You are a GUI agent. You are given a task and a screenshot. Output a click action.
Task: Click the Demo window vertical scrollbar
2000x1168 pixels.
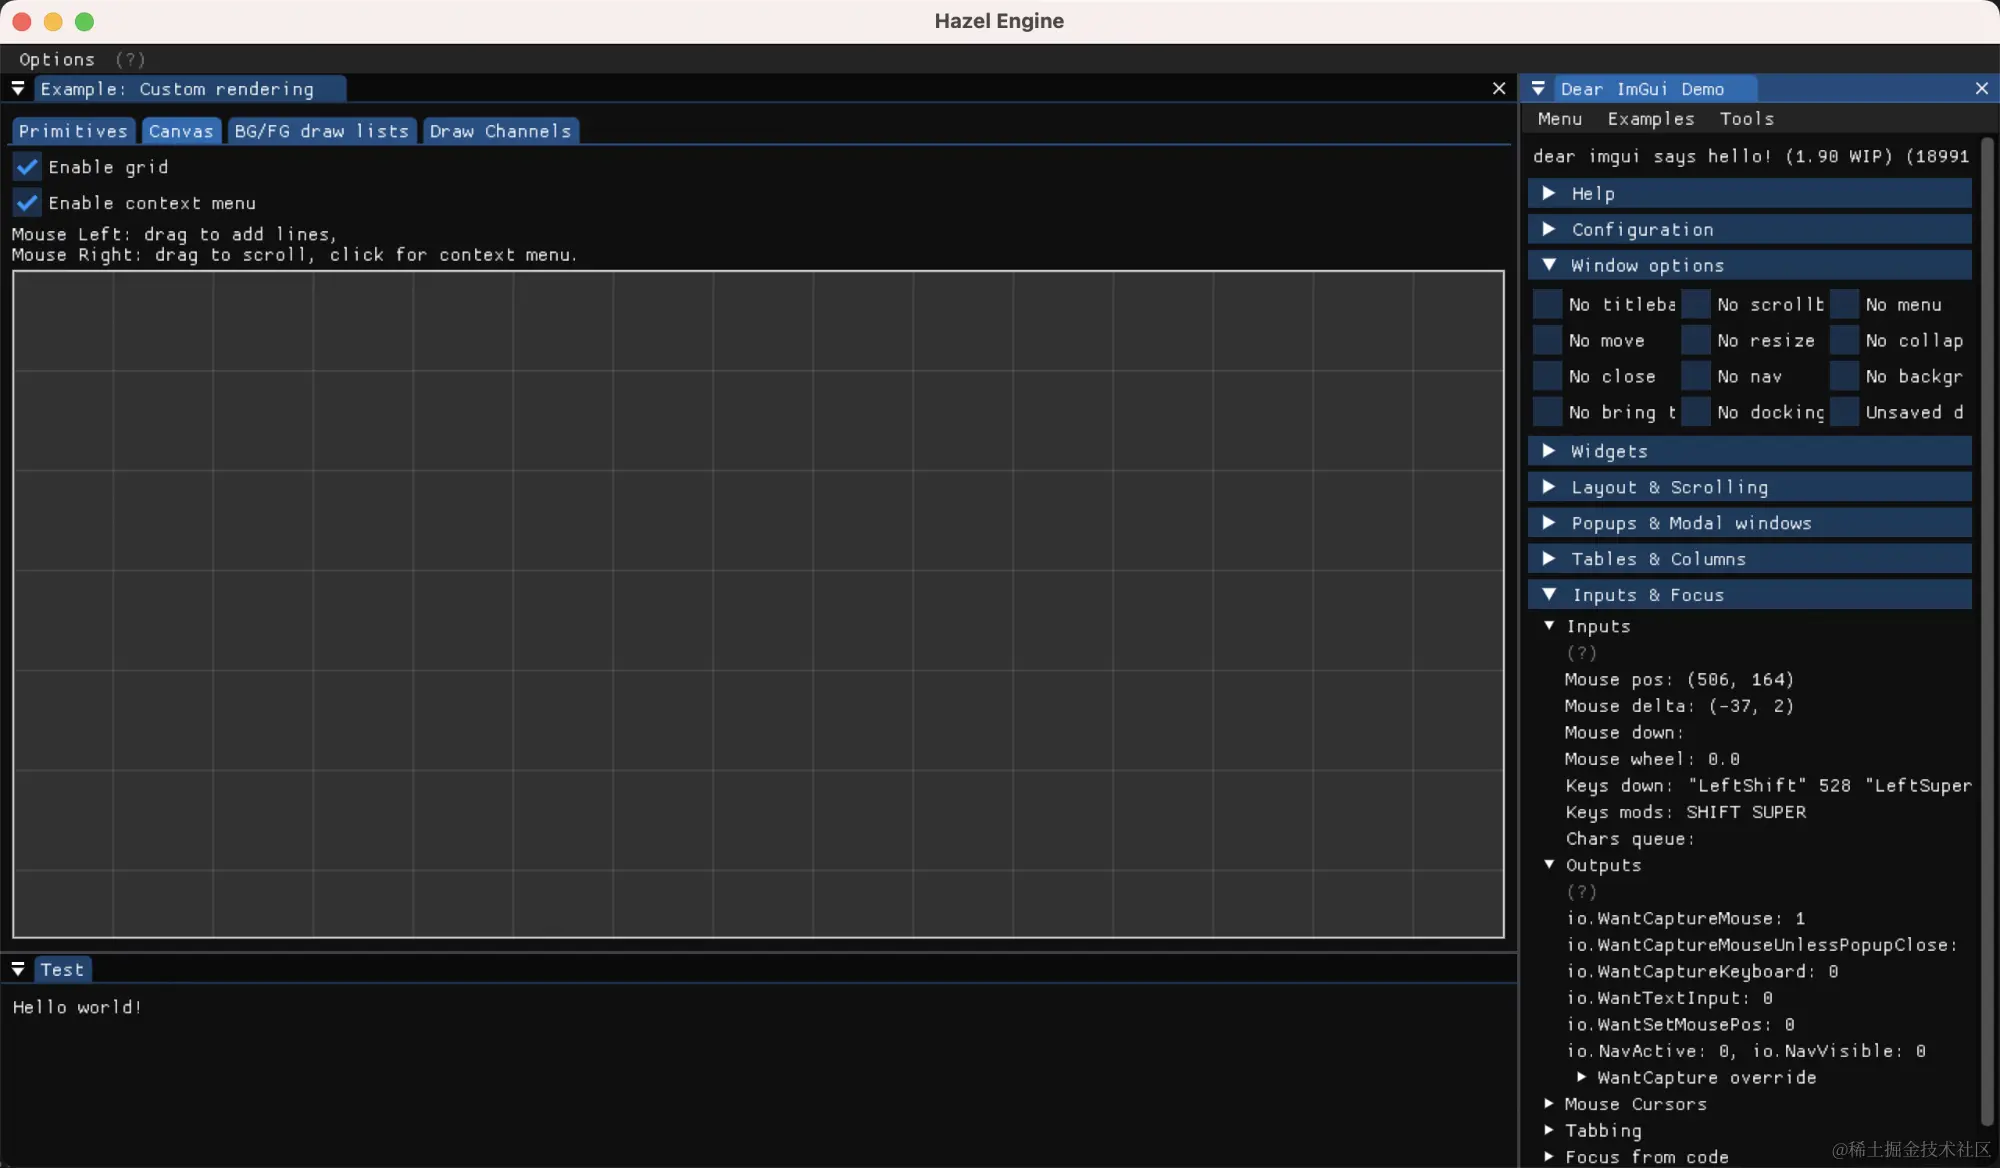pos(1987,632)
